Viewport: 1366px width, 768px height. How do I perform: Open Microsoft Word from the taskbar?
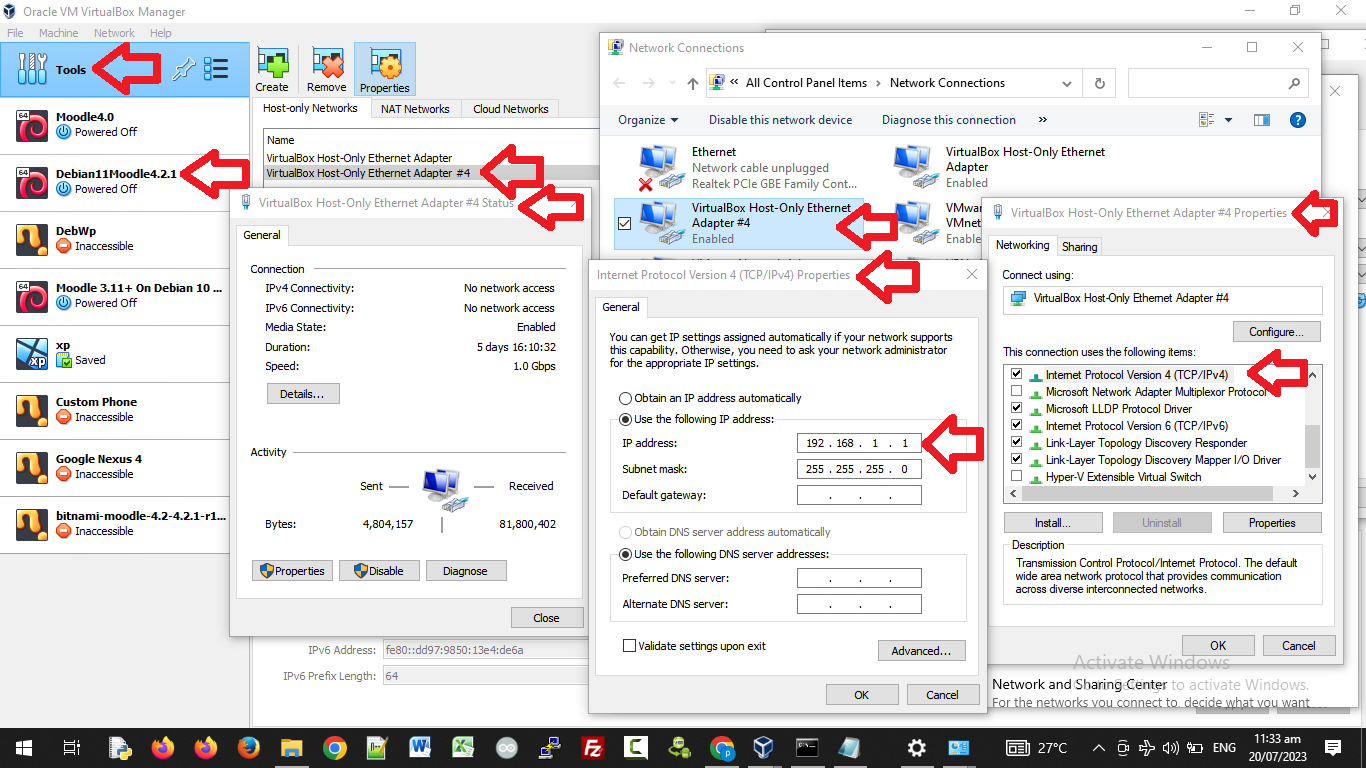(x=420, y=747)
